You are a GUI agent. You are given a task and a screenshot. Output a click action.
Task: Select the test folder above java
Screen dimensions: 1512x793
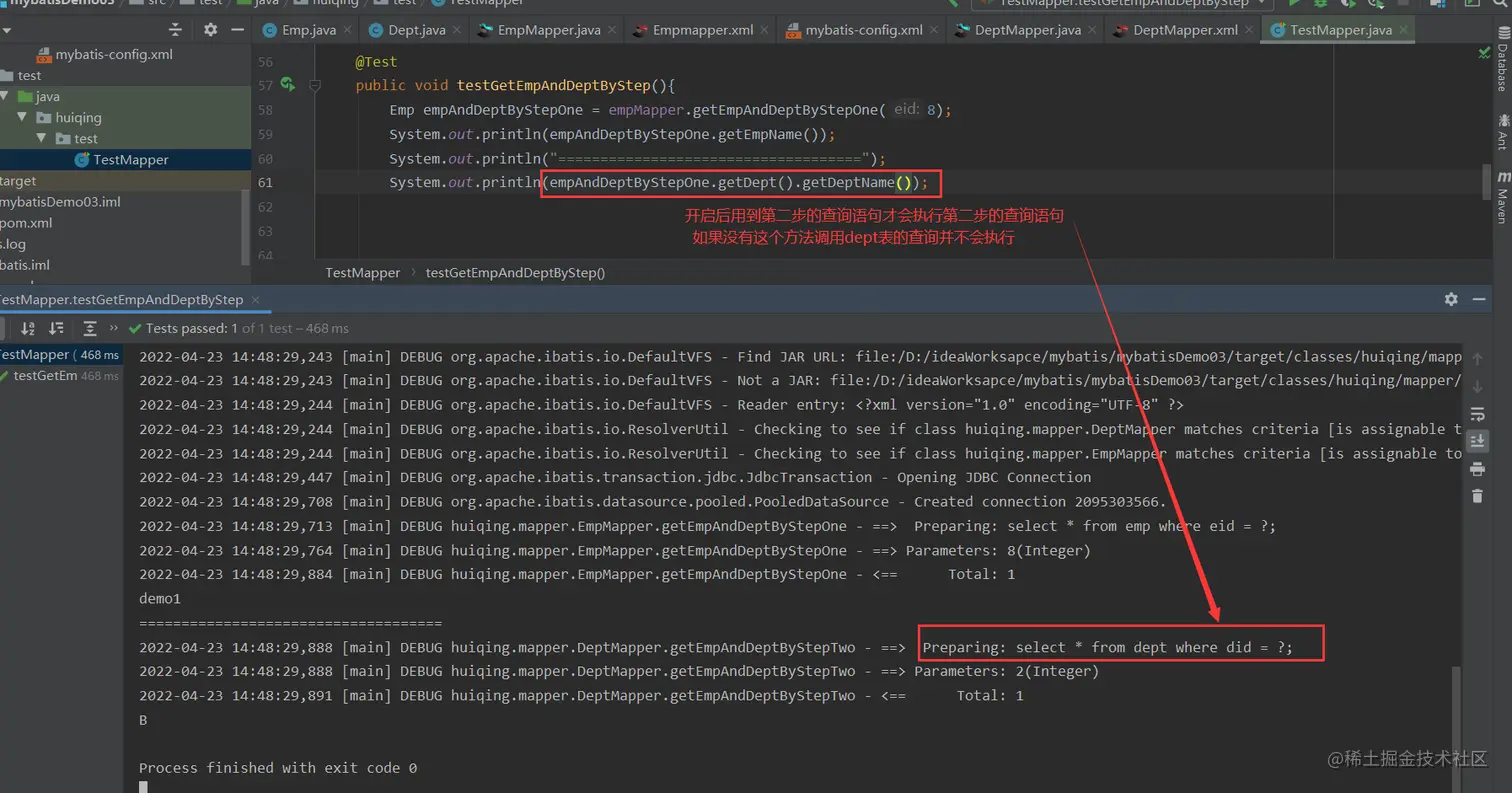tap(22, 75)
